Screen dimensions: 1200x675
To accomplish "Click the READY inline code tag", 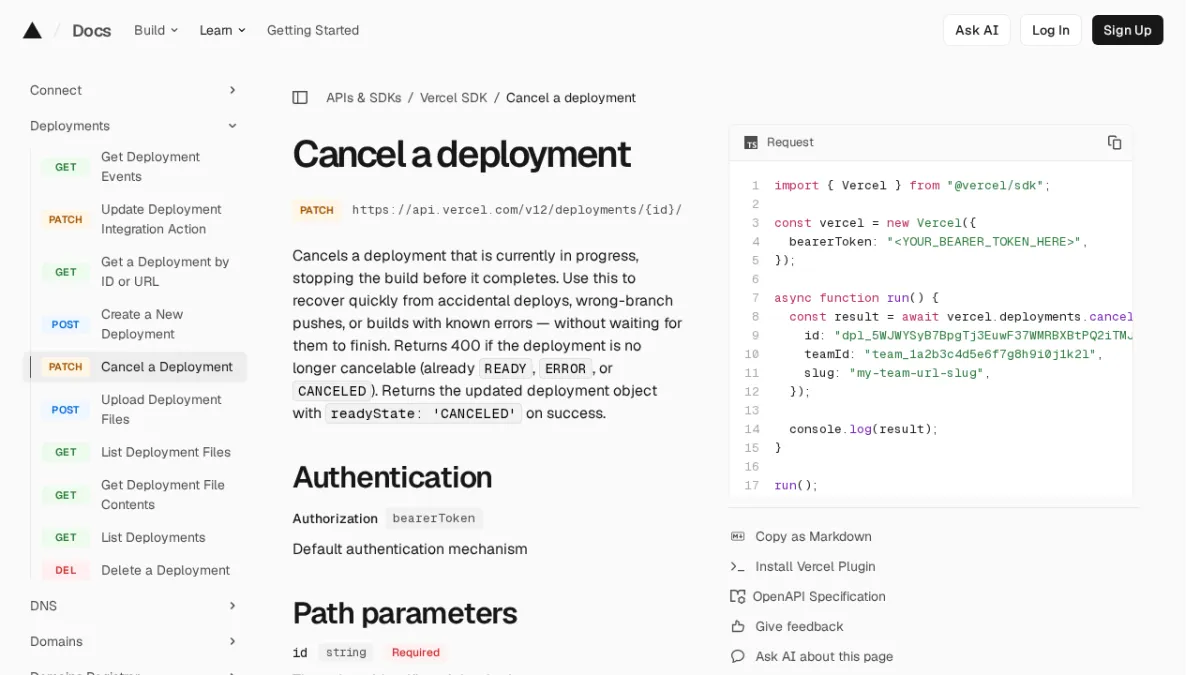I will tap(505, 369).
